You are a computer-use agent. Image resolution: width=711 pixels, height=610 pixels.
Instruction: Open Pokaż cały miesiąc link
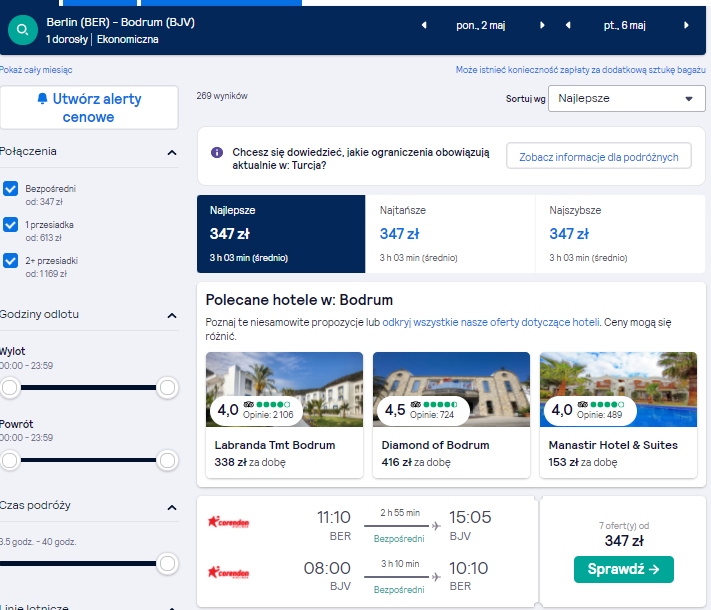[36, 70]
